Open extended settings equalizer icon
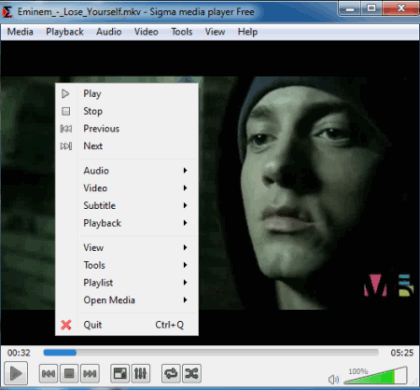 [x=141, y=374]
